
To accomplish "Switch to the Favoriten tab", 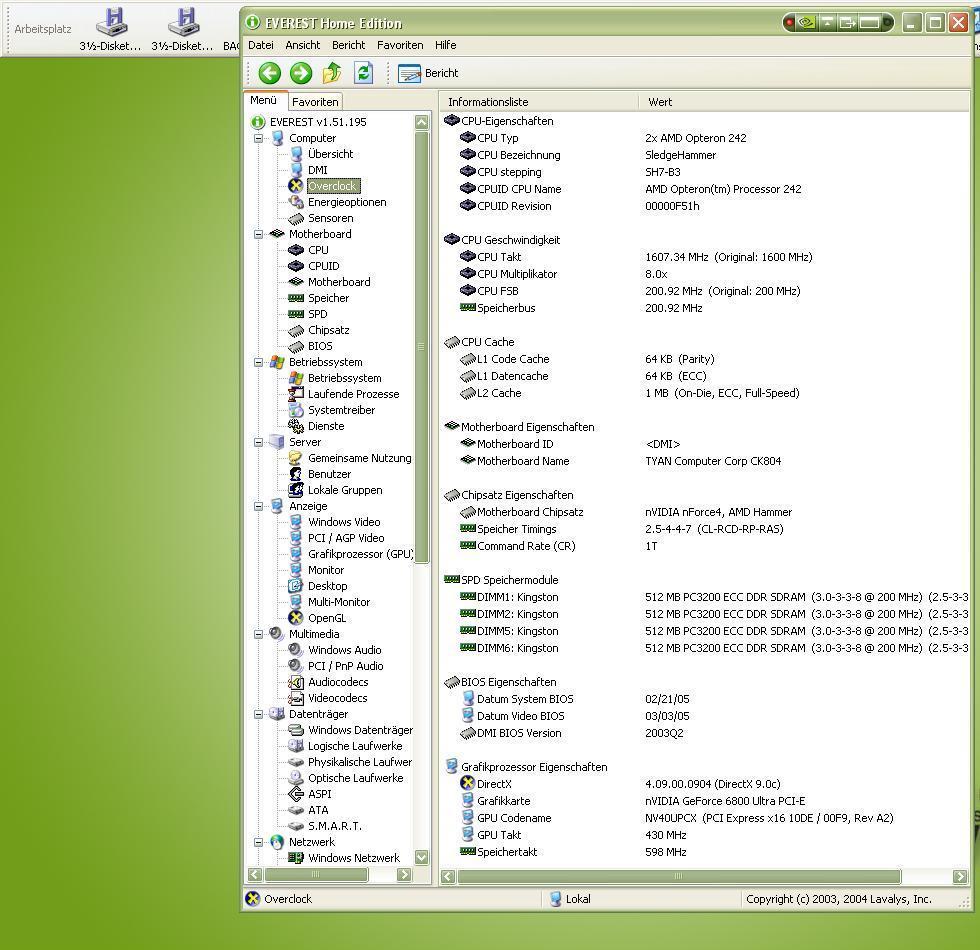I will tap(315, 102).
